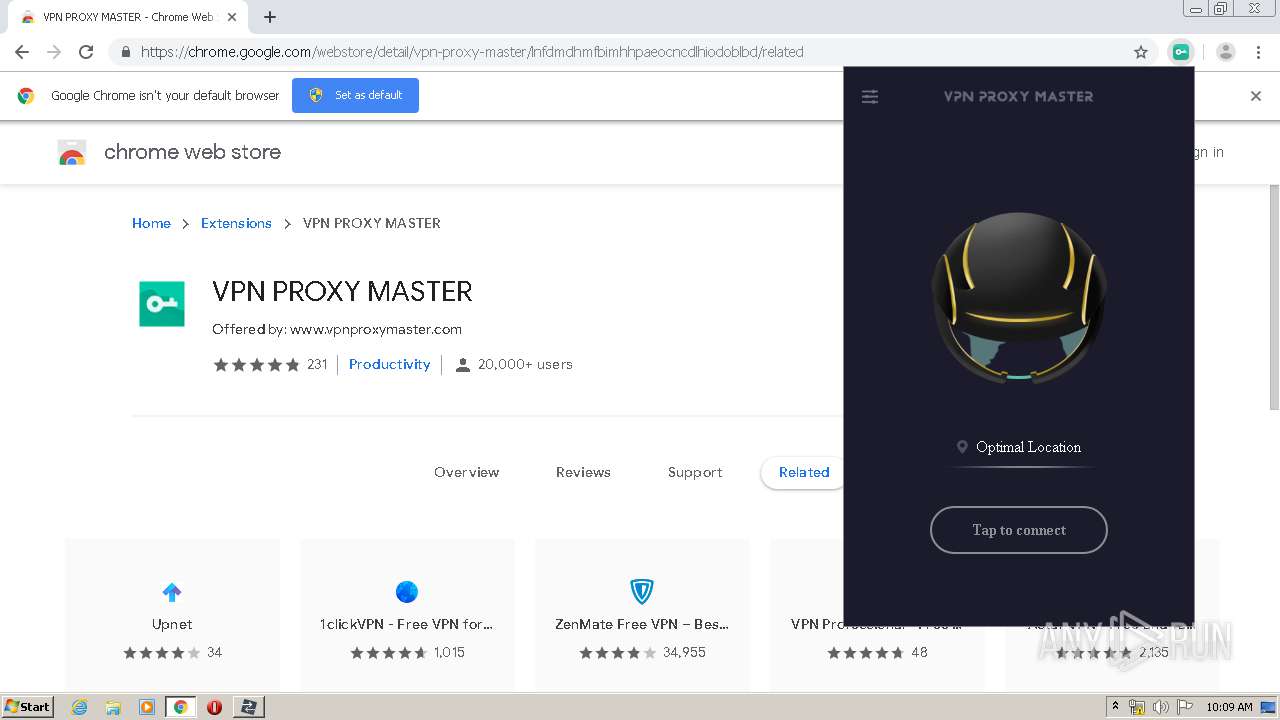Click the Upnet arrow icon

(172, 592)
